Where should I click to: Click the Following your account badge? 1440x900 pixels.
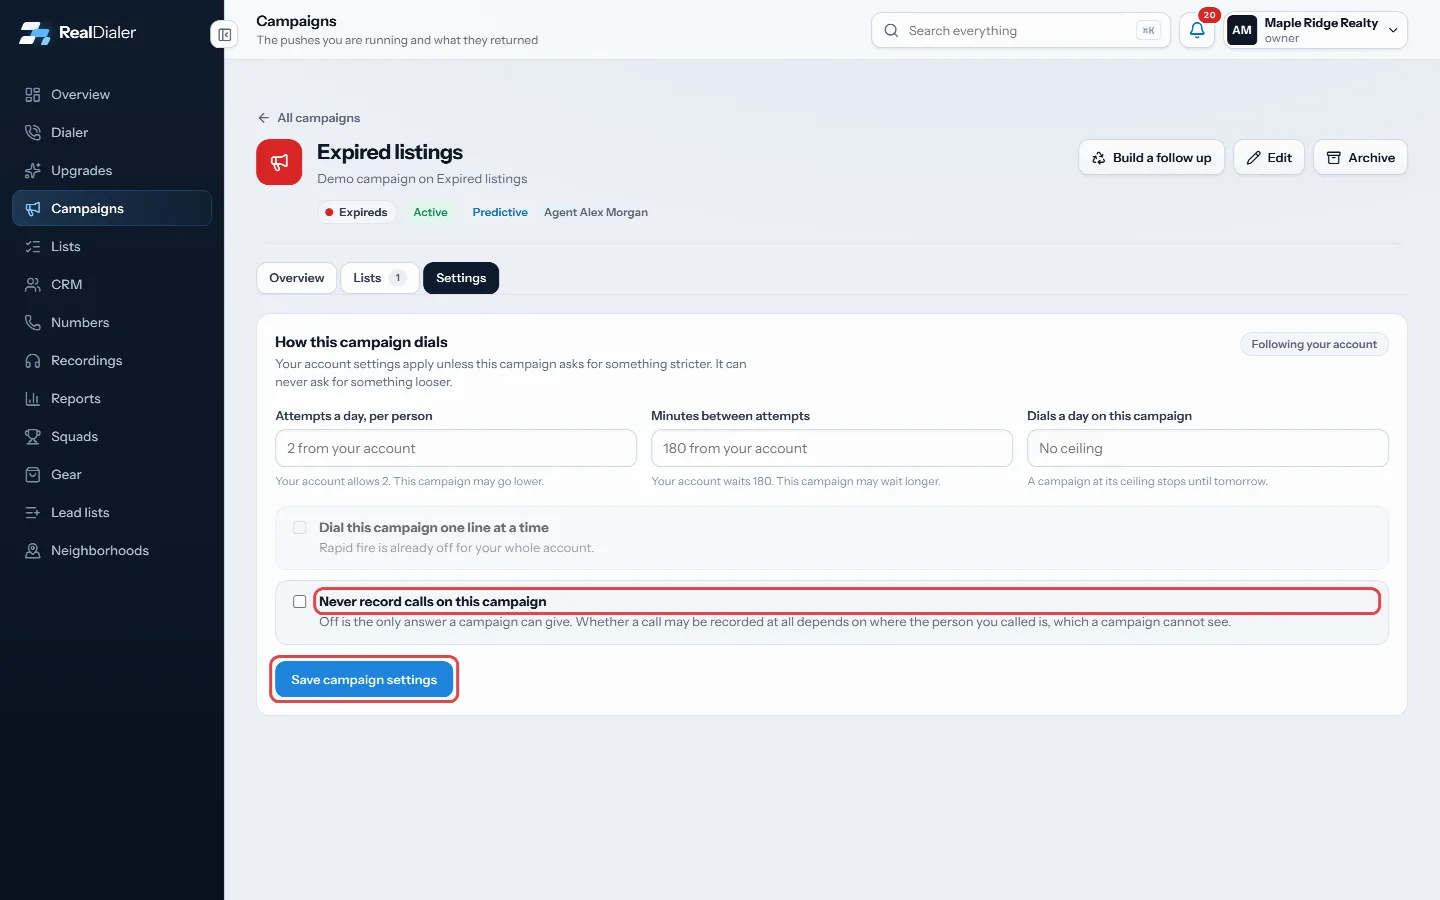pyautogui.click(x=1314, y=344)
